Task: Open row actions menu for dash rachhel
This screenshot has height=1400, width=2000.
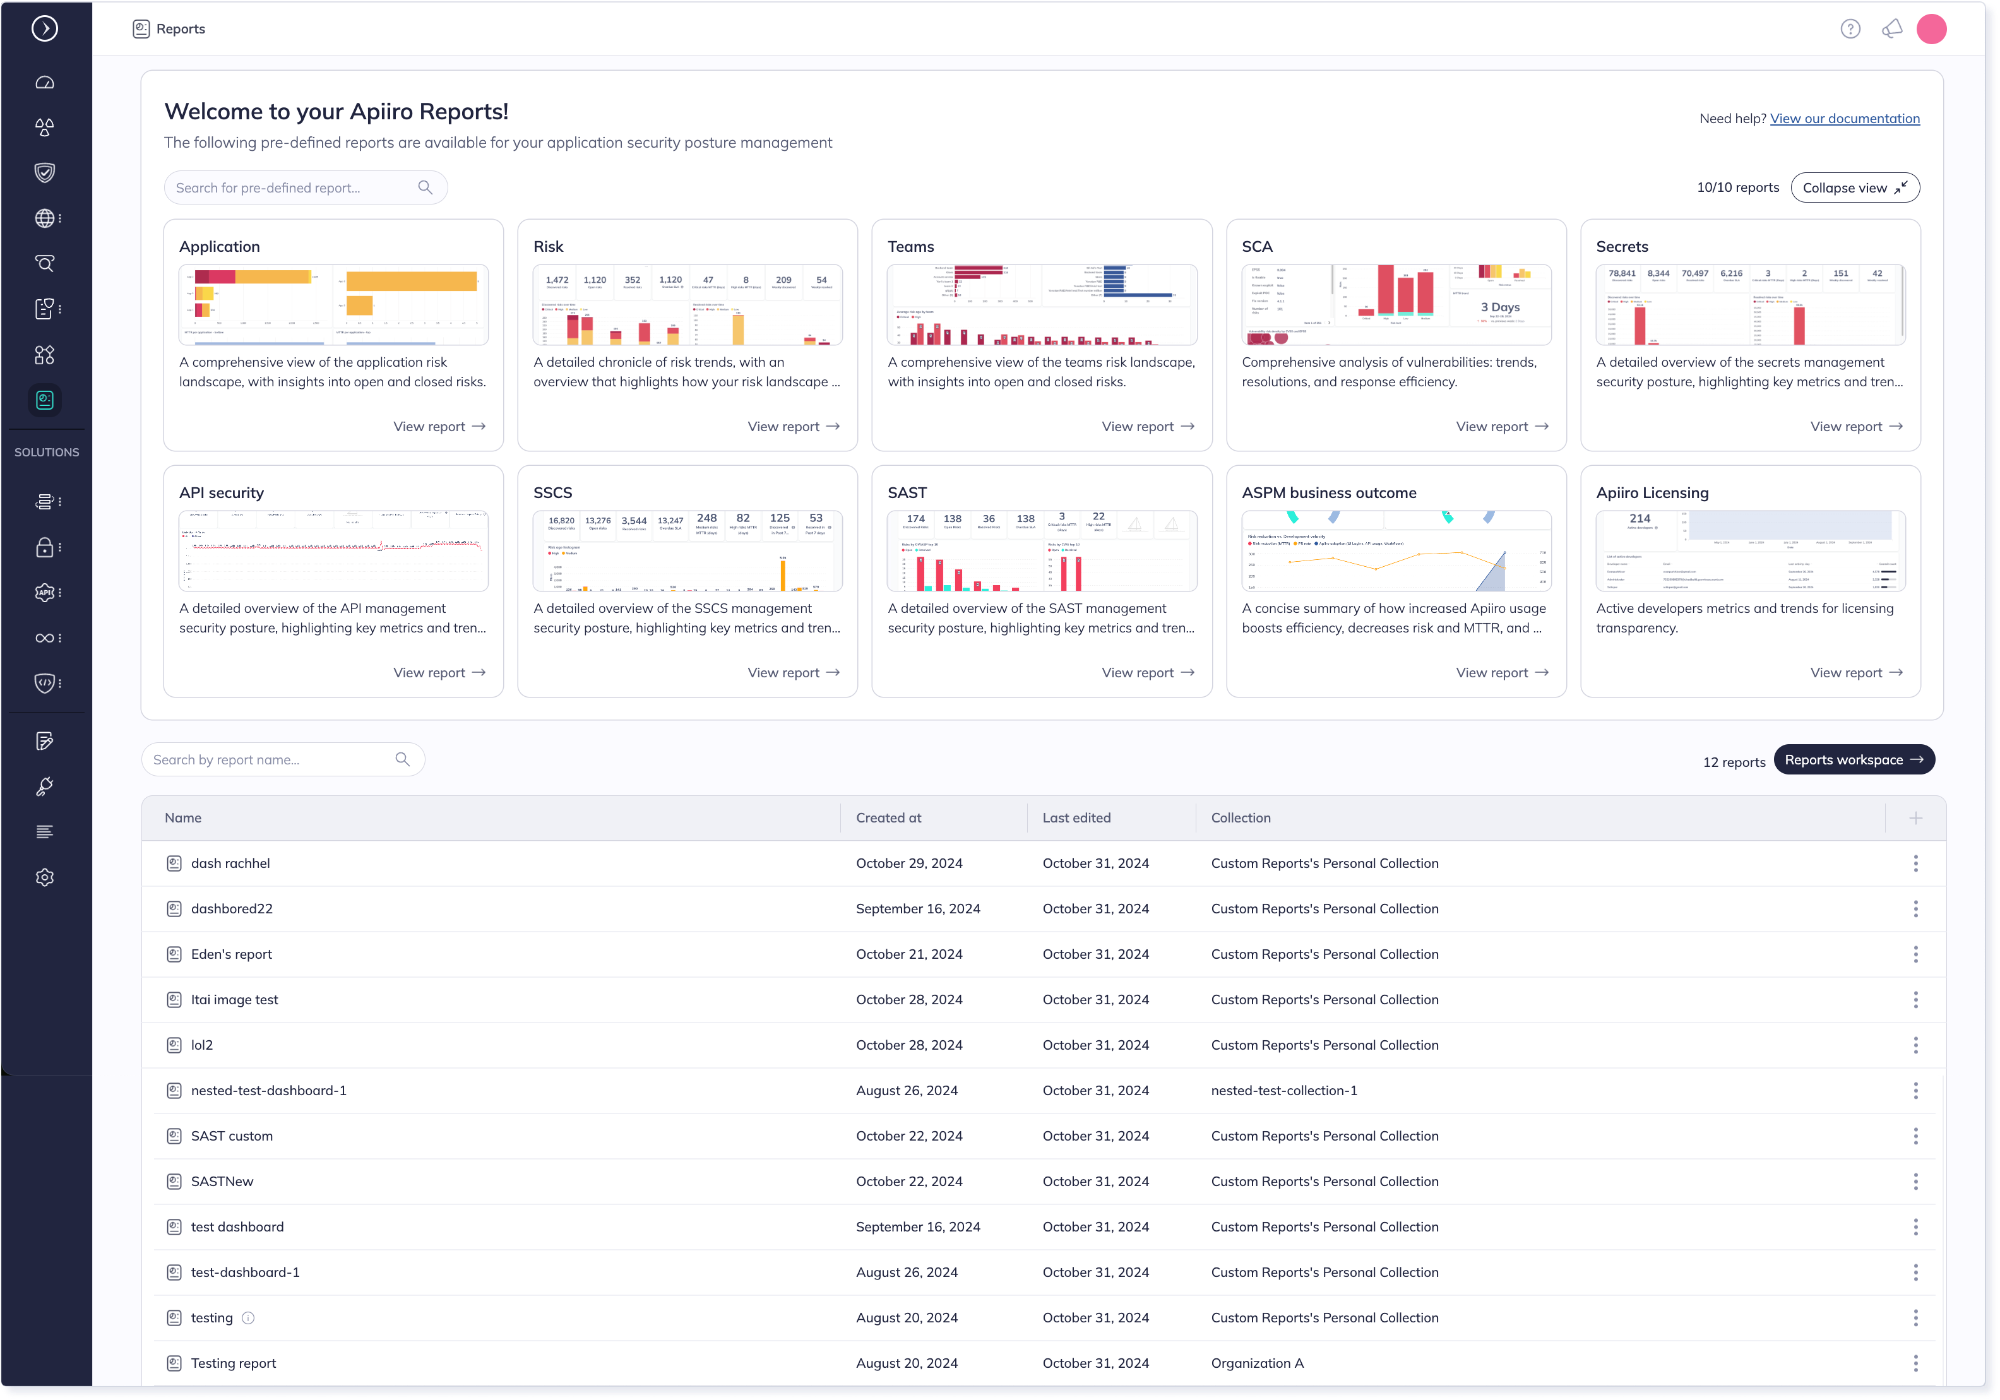Action: click(1916, 863)
